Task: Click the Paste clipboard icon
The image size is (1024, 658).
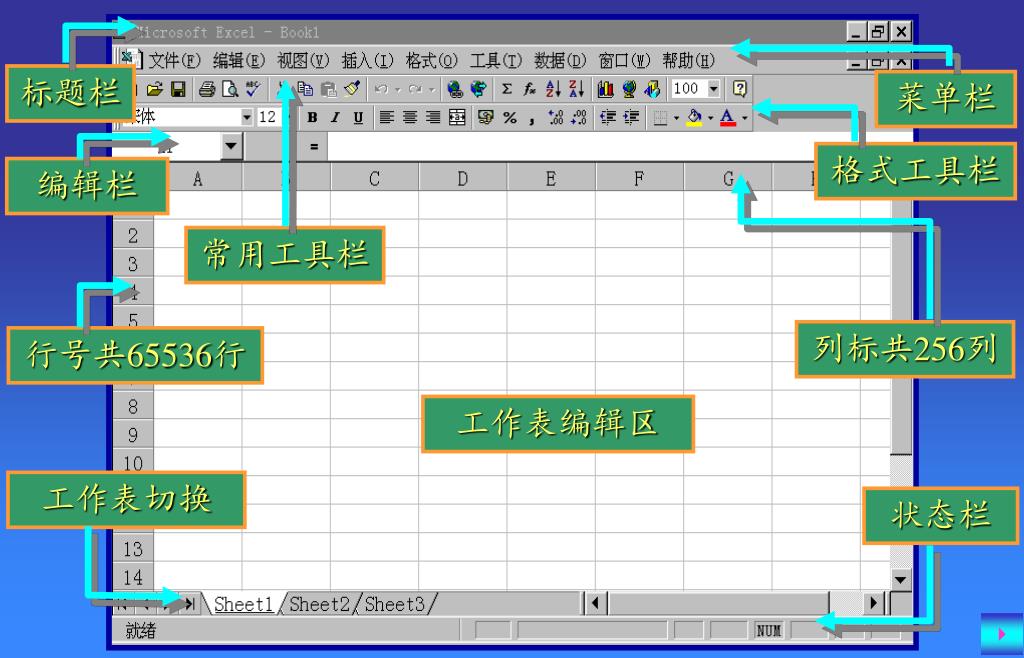Action: point(329,89)
